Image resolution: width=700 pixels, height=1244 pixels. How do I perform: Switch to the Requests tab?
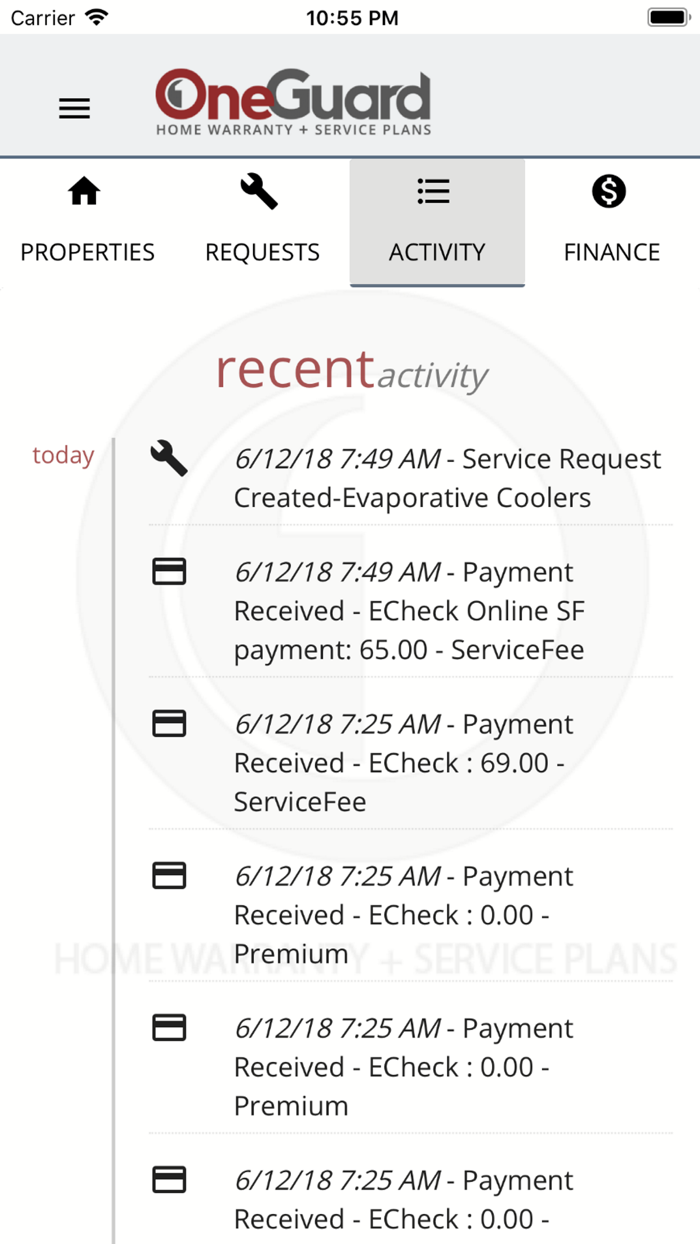[262, 252]
